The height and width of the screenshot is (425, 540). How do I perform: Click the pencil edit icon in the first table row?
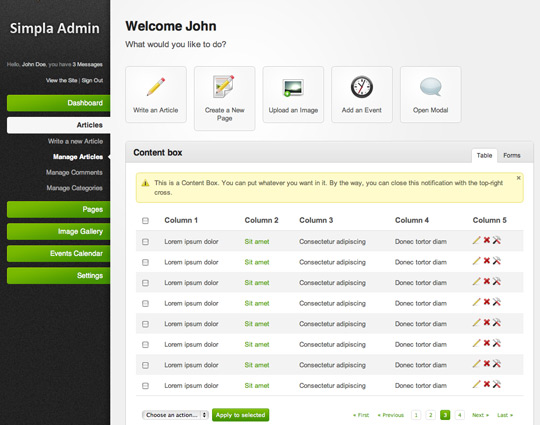(476, 240)
